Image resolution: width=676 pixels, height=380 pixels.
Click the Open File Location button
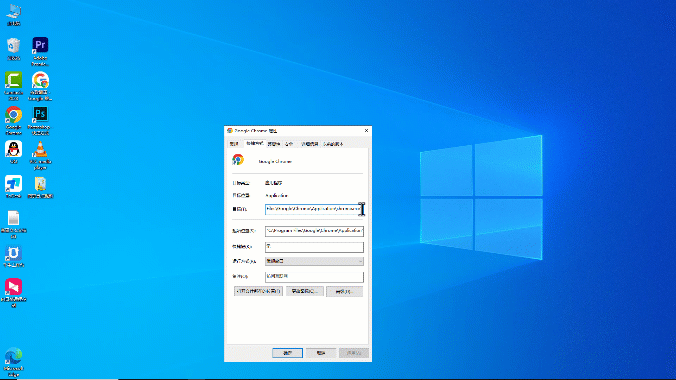(x=258, y=291)
